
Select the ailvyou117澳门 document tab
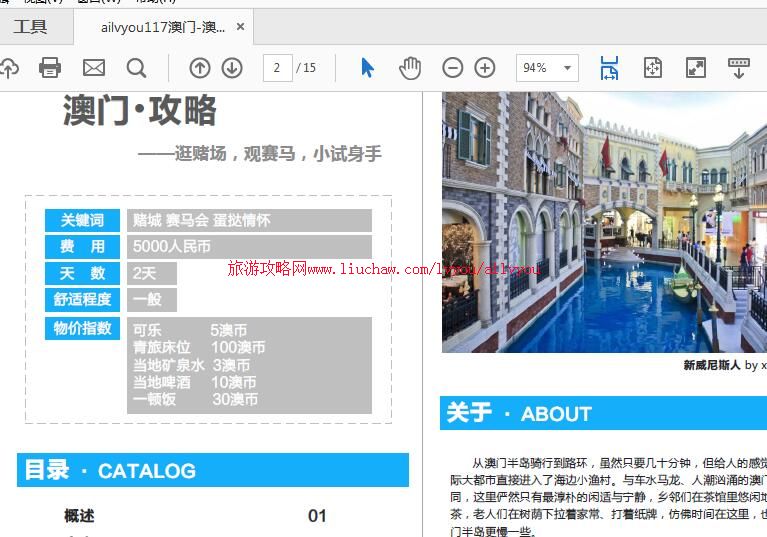pyautogui.click(x=162, y=27)
